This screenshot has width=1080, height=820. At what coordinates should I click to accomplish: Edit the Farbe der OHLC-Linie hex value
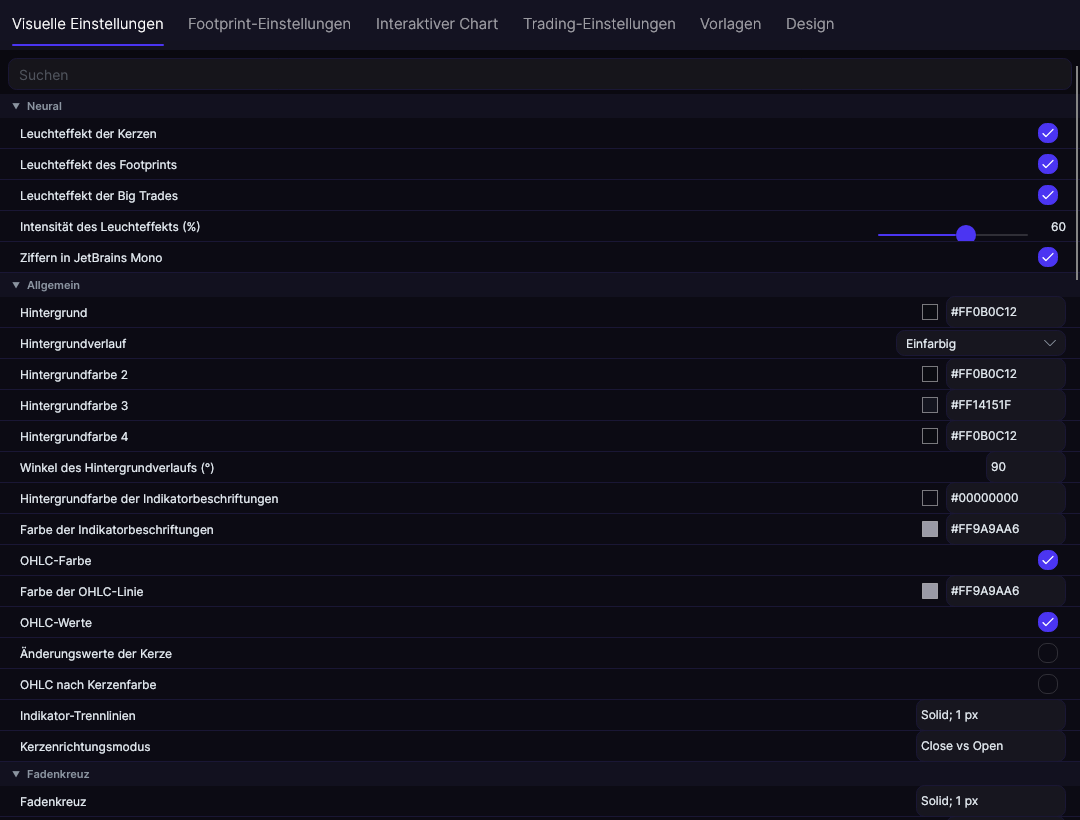1005,591
